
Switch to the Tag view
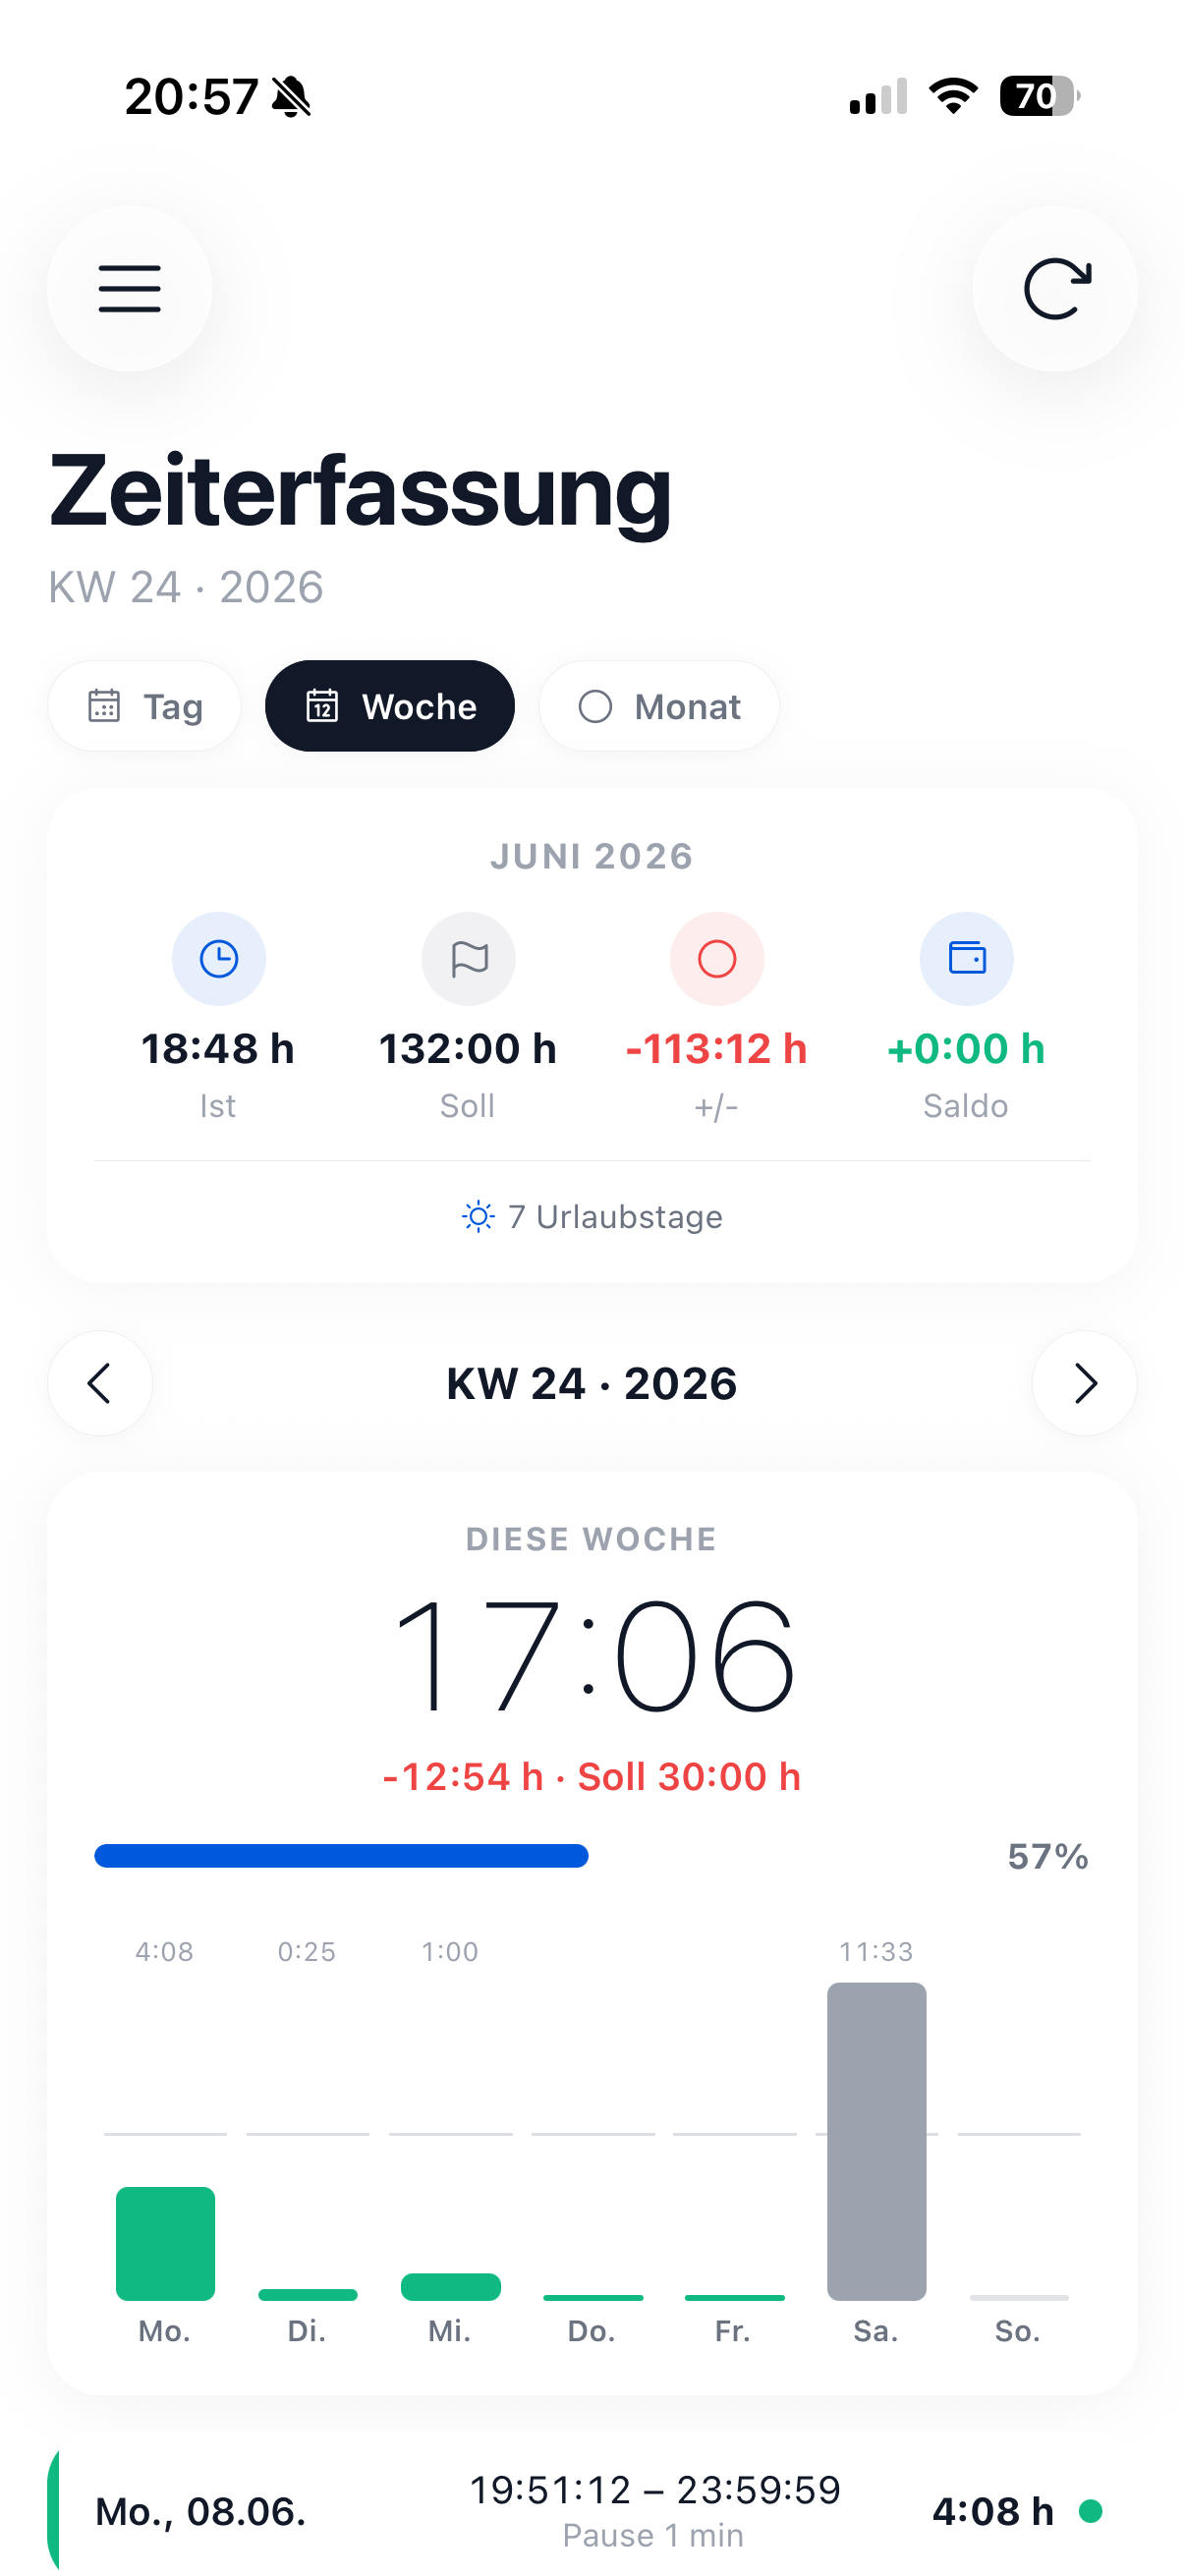144,706
